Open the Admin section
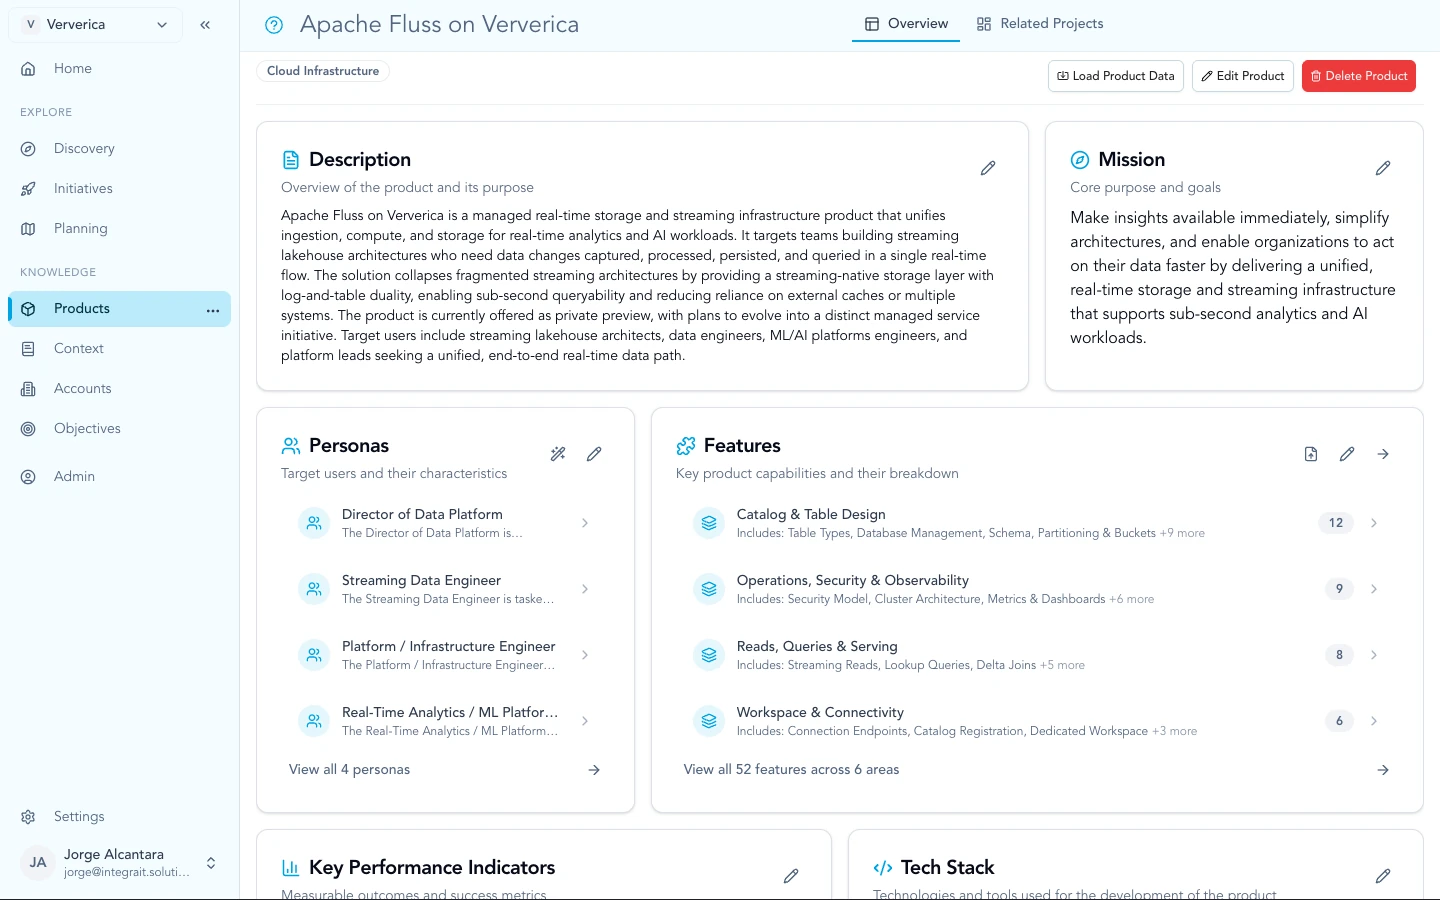 (74, 476)
